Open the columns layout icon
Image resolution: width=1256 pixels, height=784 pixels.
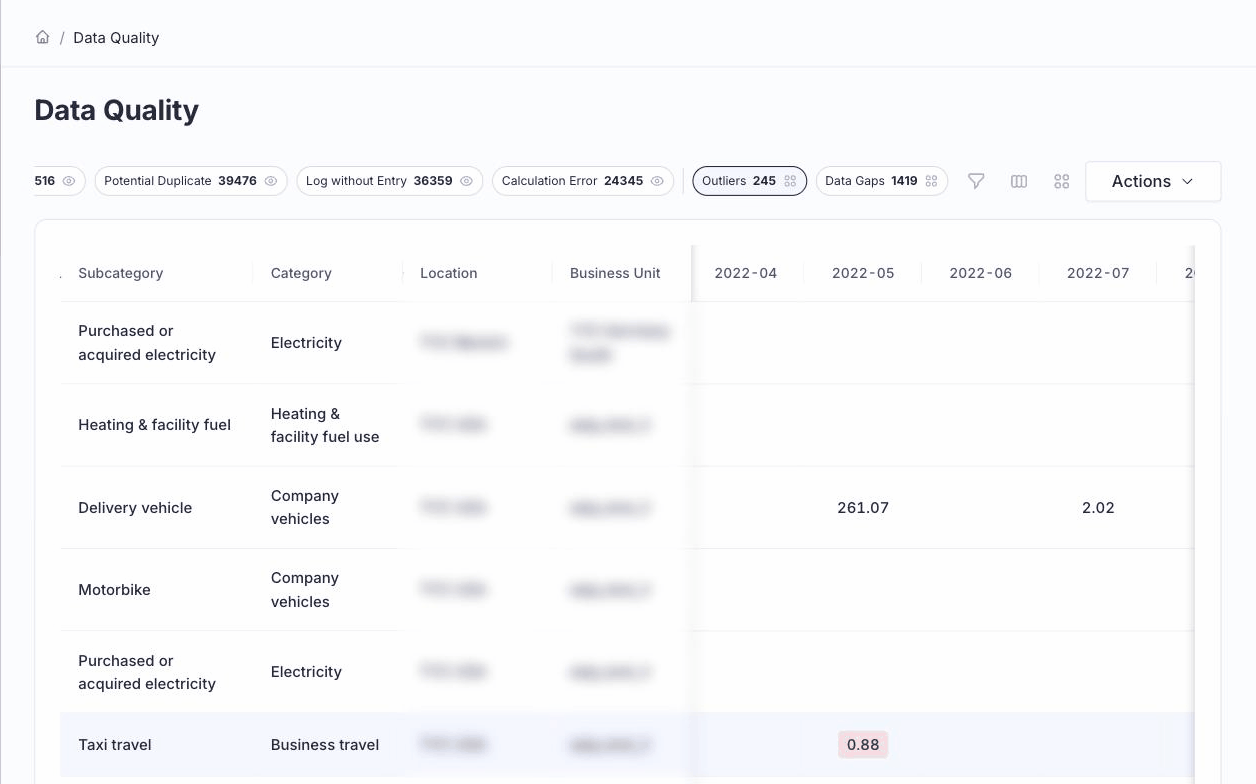(x=1019, y=181)
